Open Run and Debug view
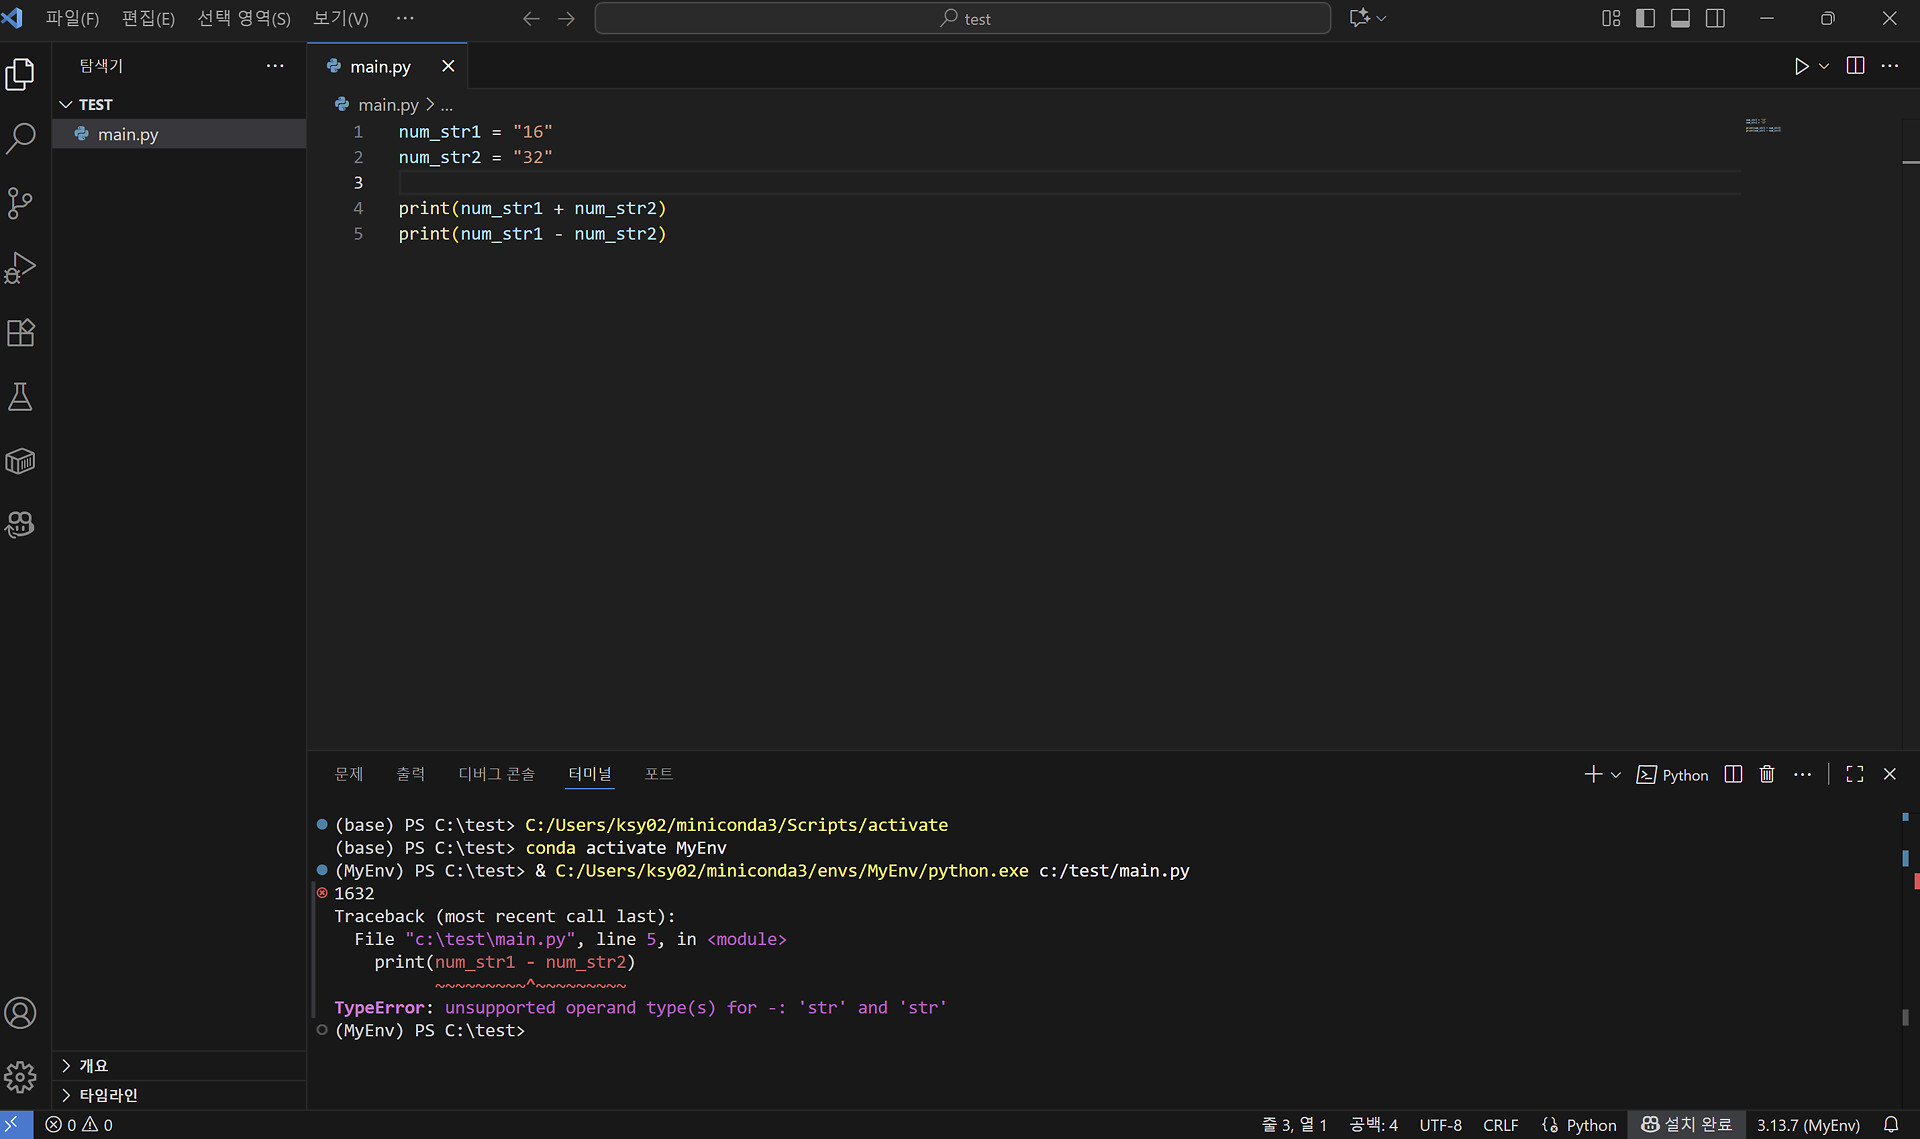The image size is (1920, 1139). tap(20, 268)
